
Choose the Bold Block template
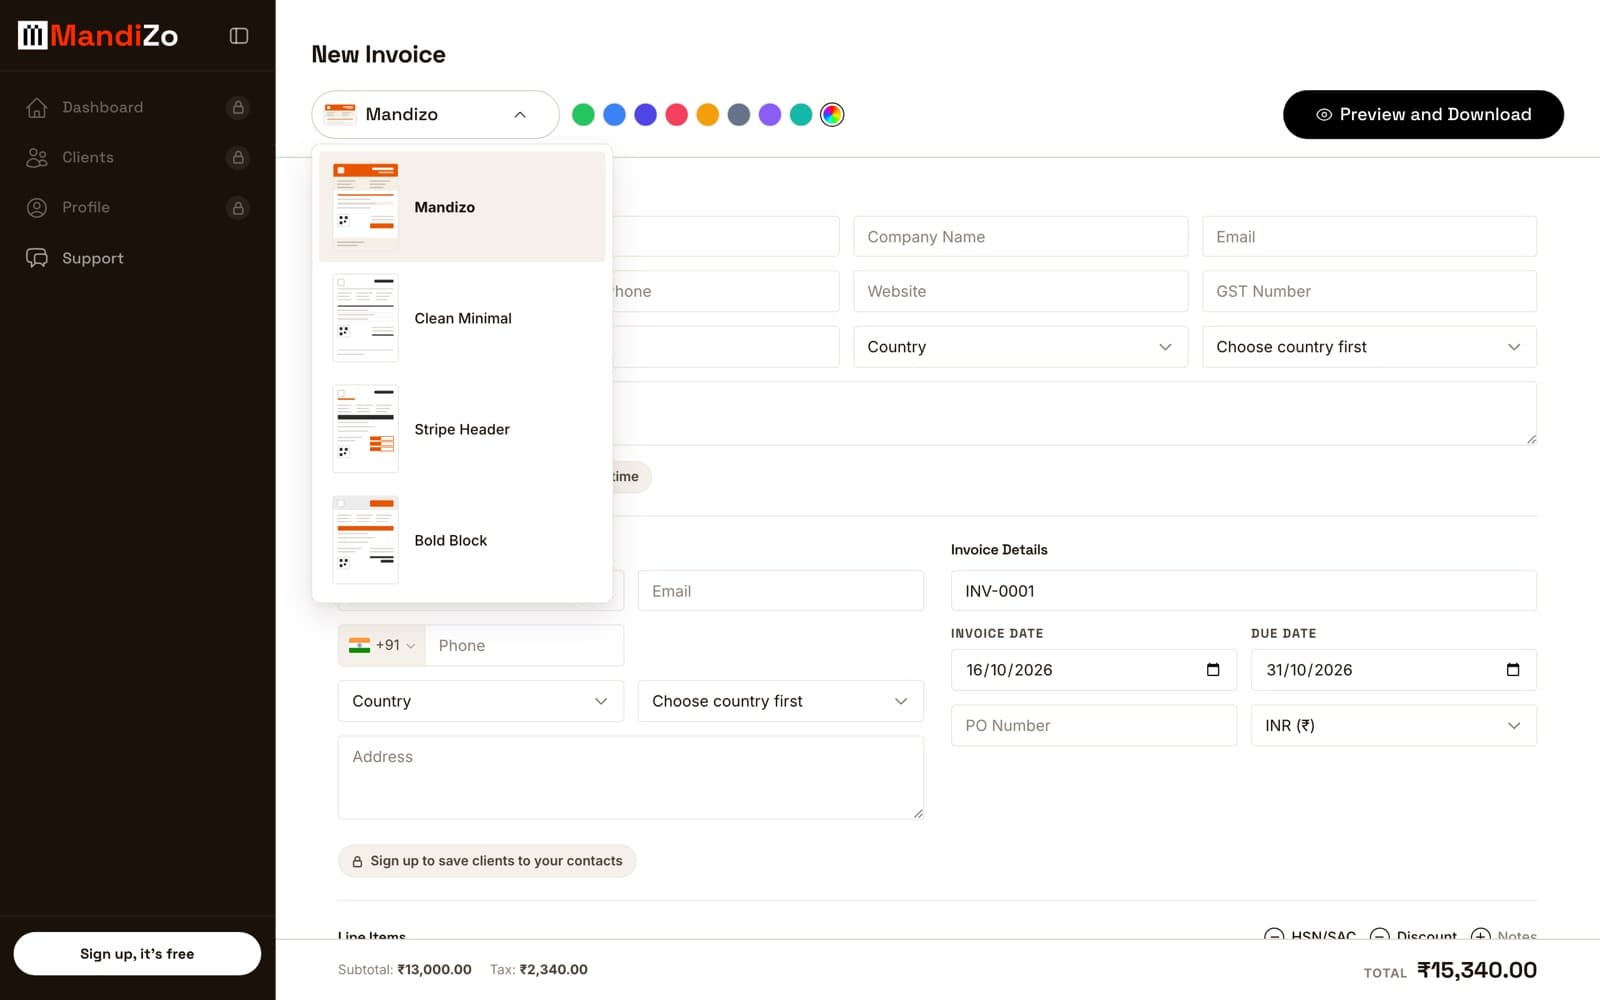coord(462,540)
